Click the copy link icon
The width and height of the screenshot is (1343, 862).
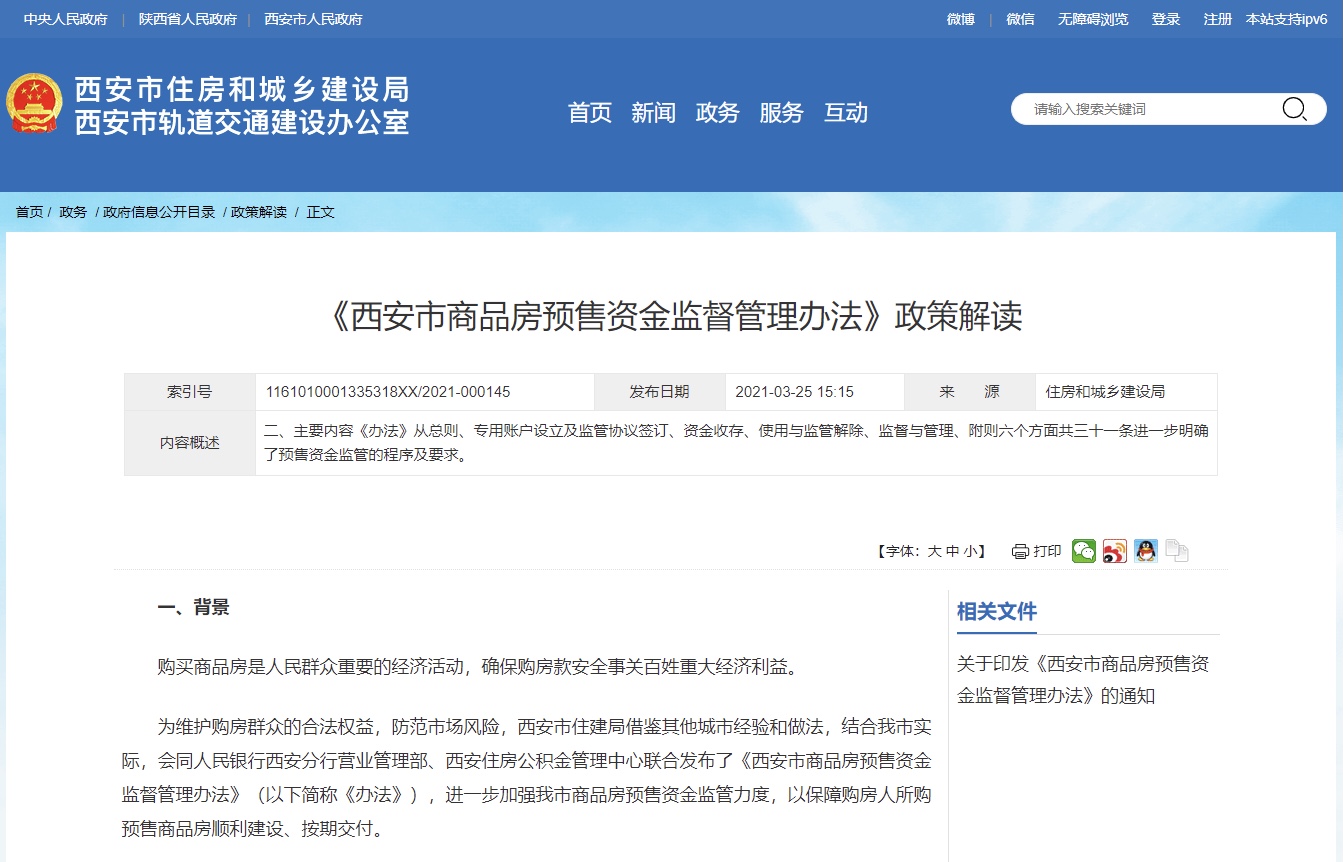(1177, 551)
